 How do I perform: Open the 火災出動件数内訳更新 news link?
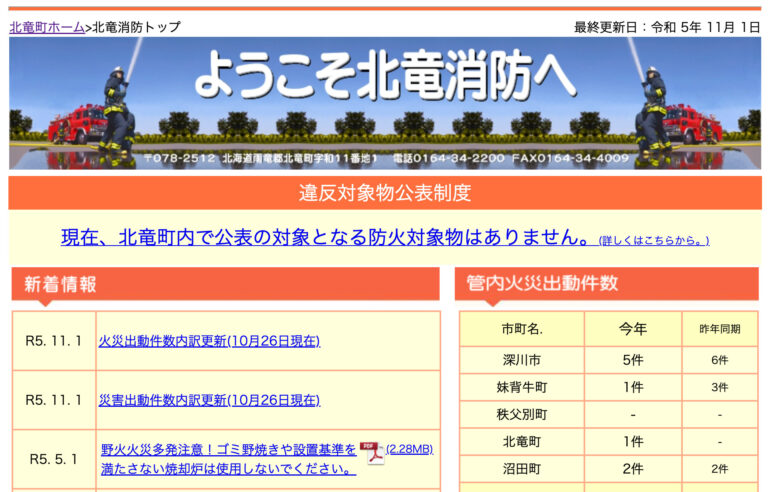point(209,341)
